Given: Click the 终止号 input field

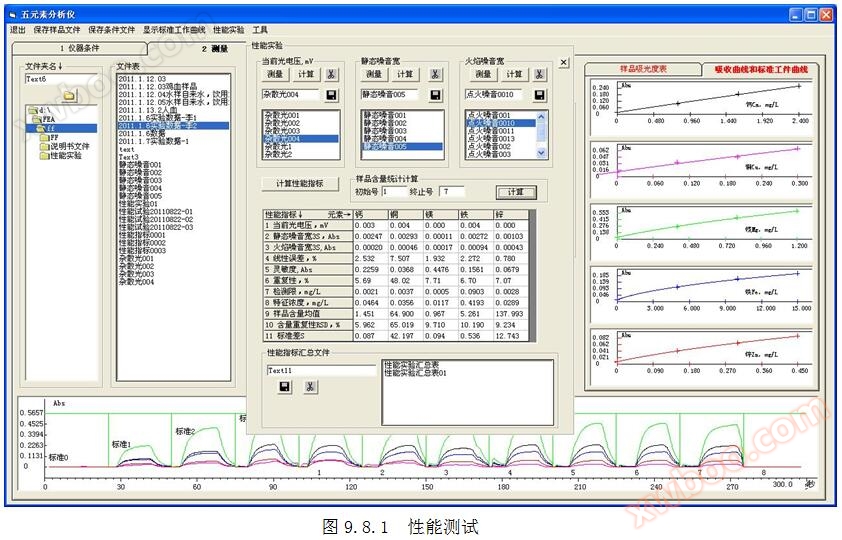Looking at the screenshot, I should (452, 191).
